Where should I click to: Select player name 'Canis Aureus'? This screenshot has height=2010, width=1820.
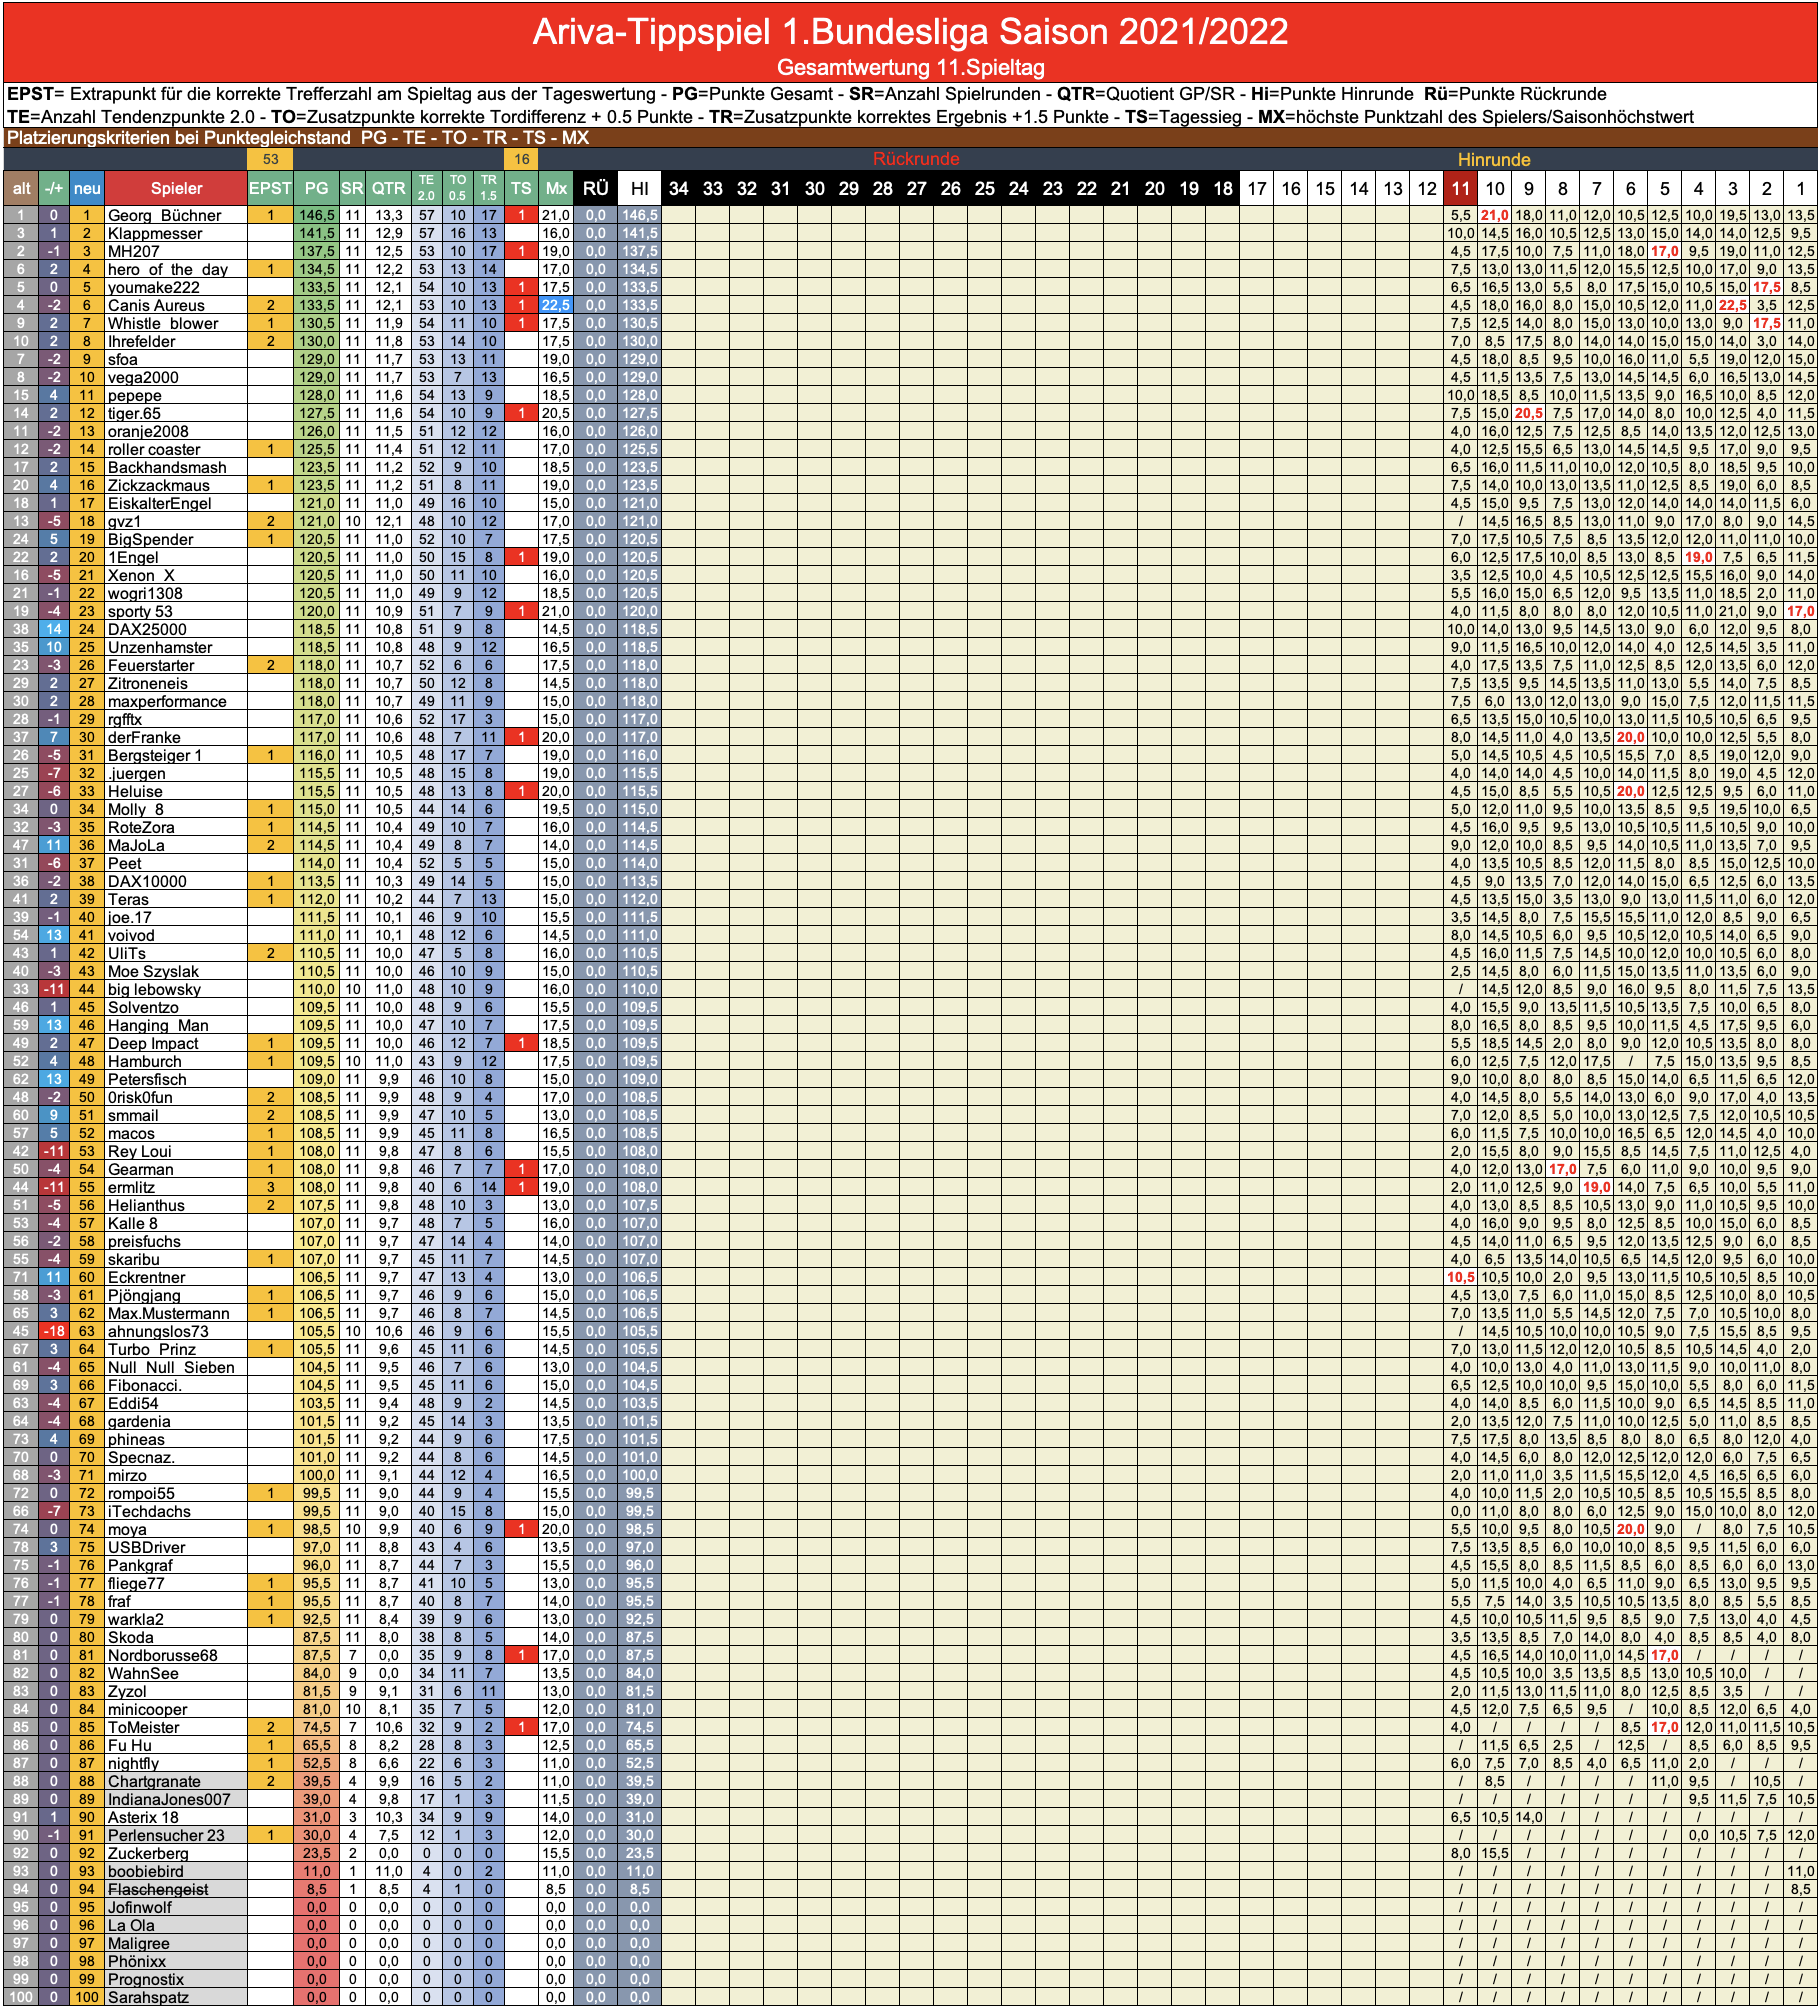156,305
